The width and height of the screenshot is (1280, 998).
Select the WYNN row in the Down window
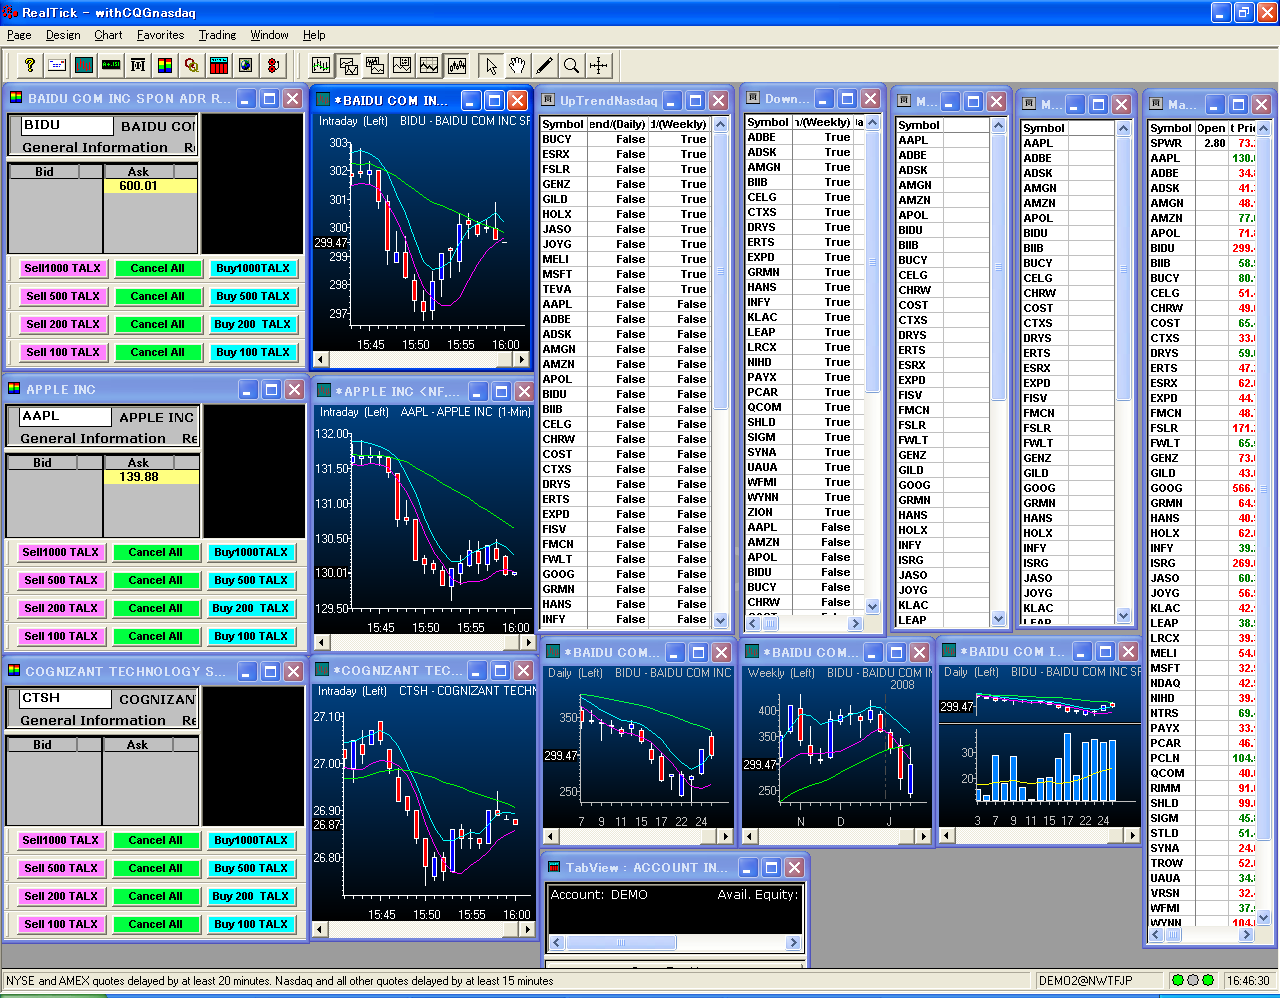click(803, 497)
